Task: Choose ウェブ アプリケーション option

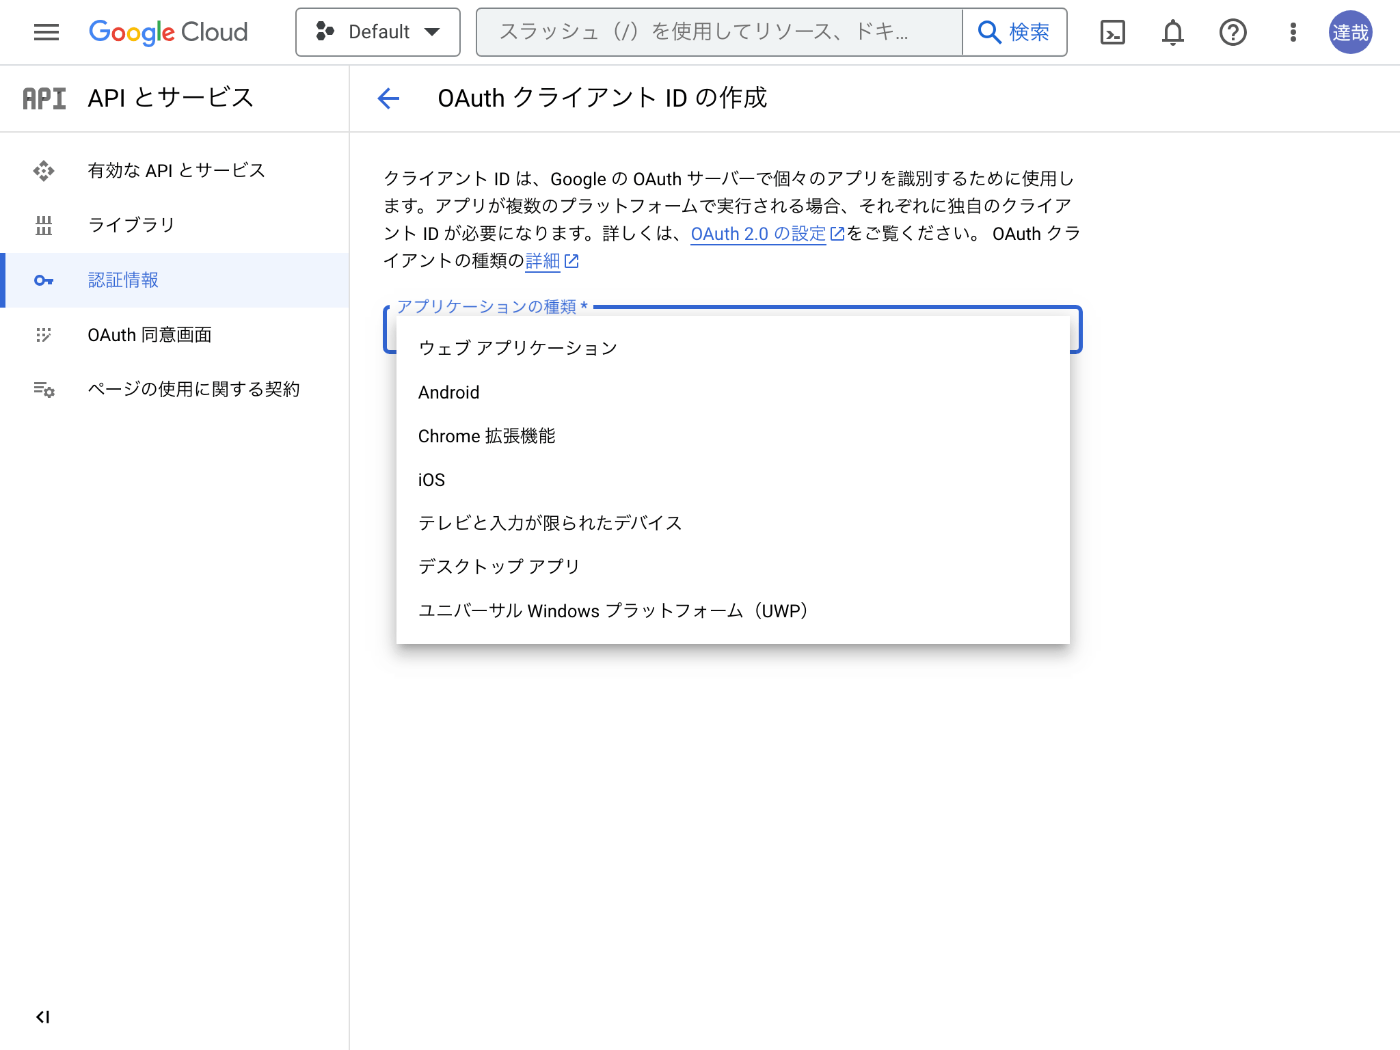Action: point(733,348)
